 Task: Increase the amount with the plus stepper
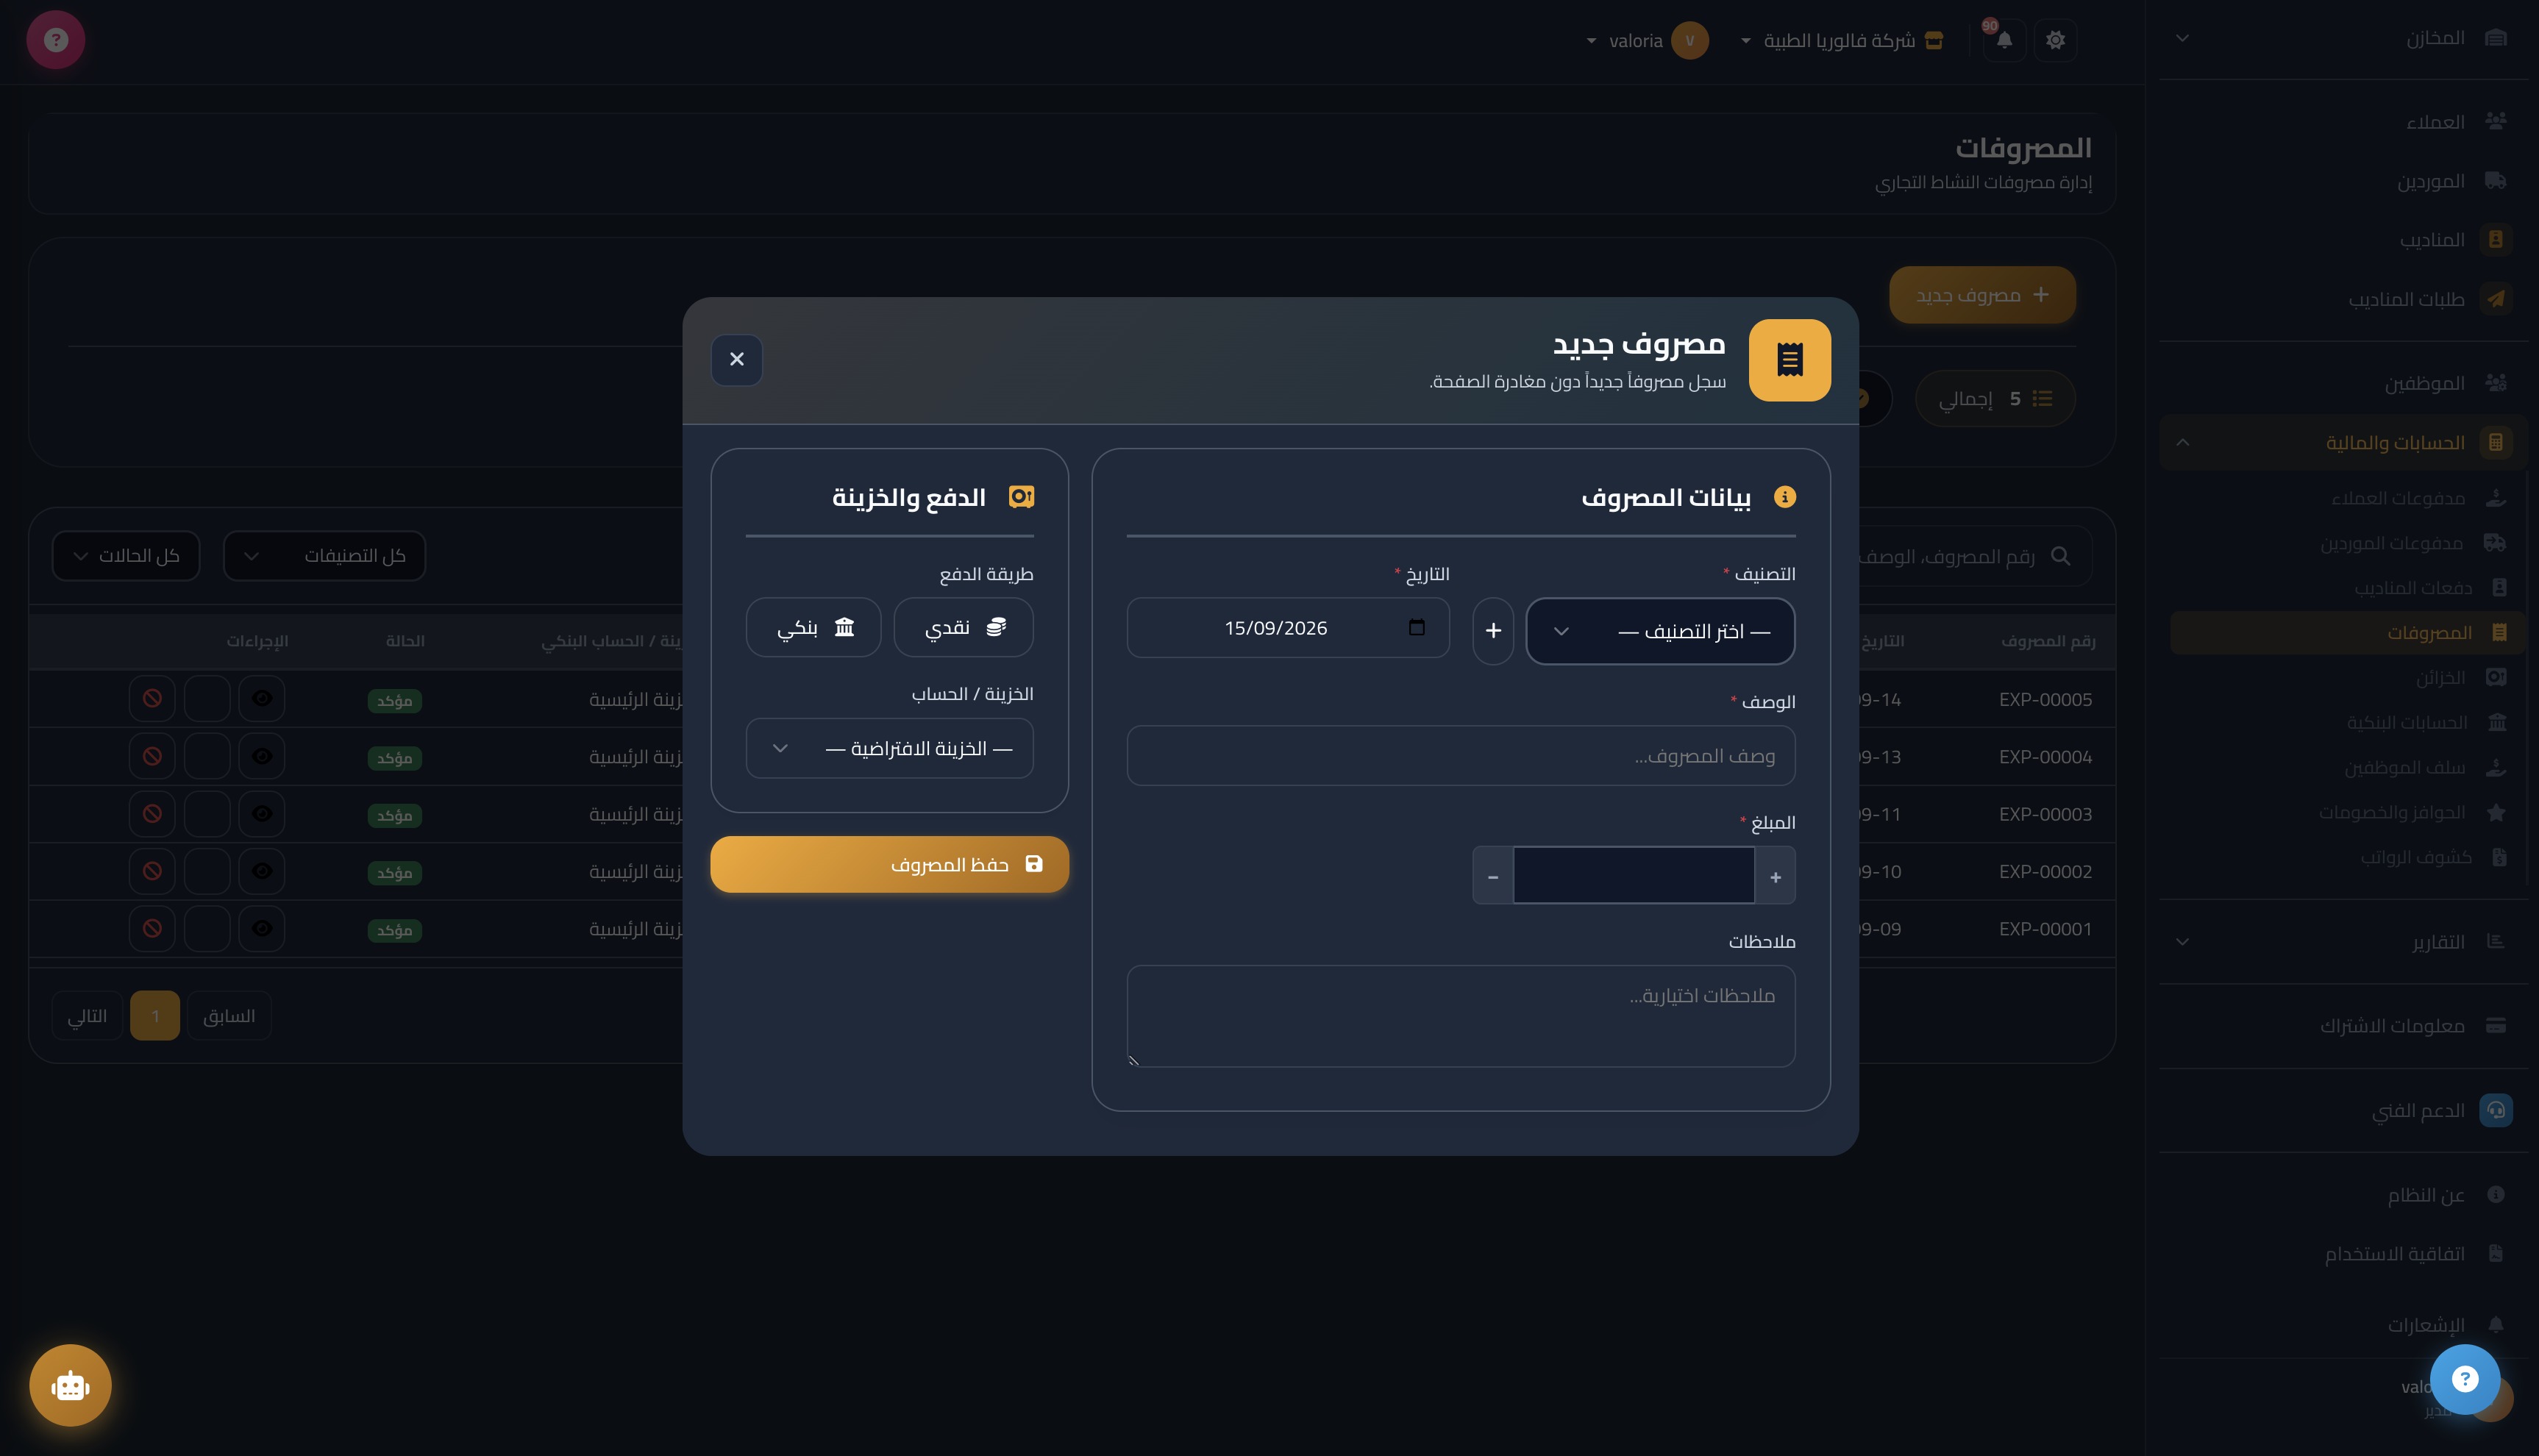(1775, 876)
